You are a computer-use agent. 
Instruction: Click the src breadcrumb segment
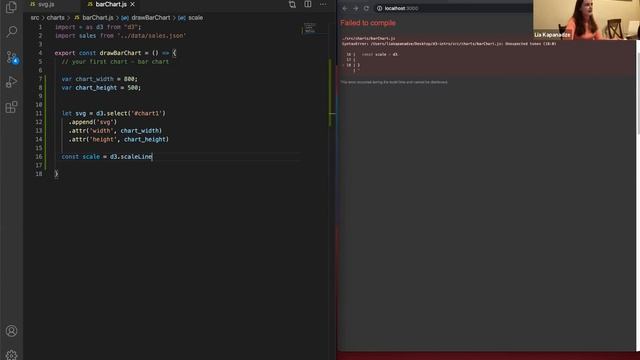tap(35, 18)
